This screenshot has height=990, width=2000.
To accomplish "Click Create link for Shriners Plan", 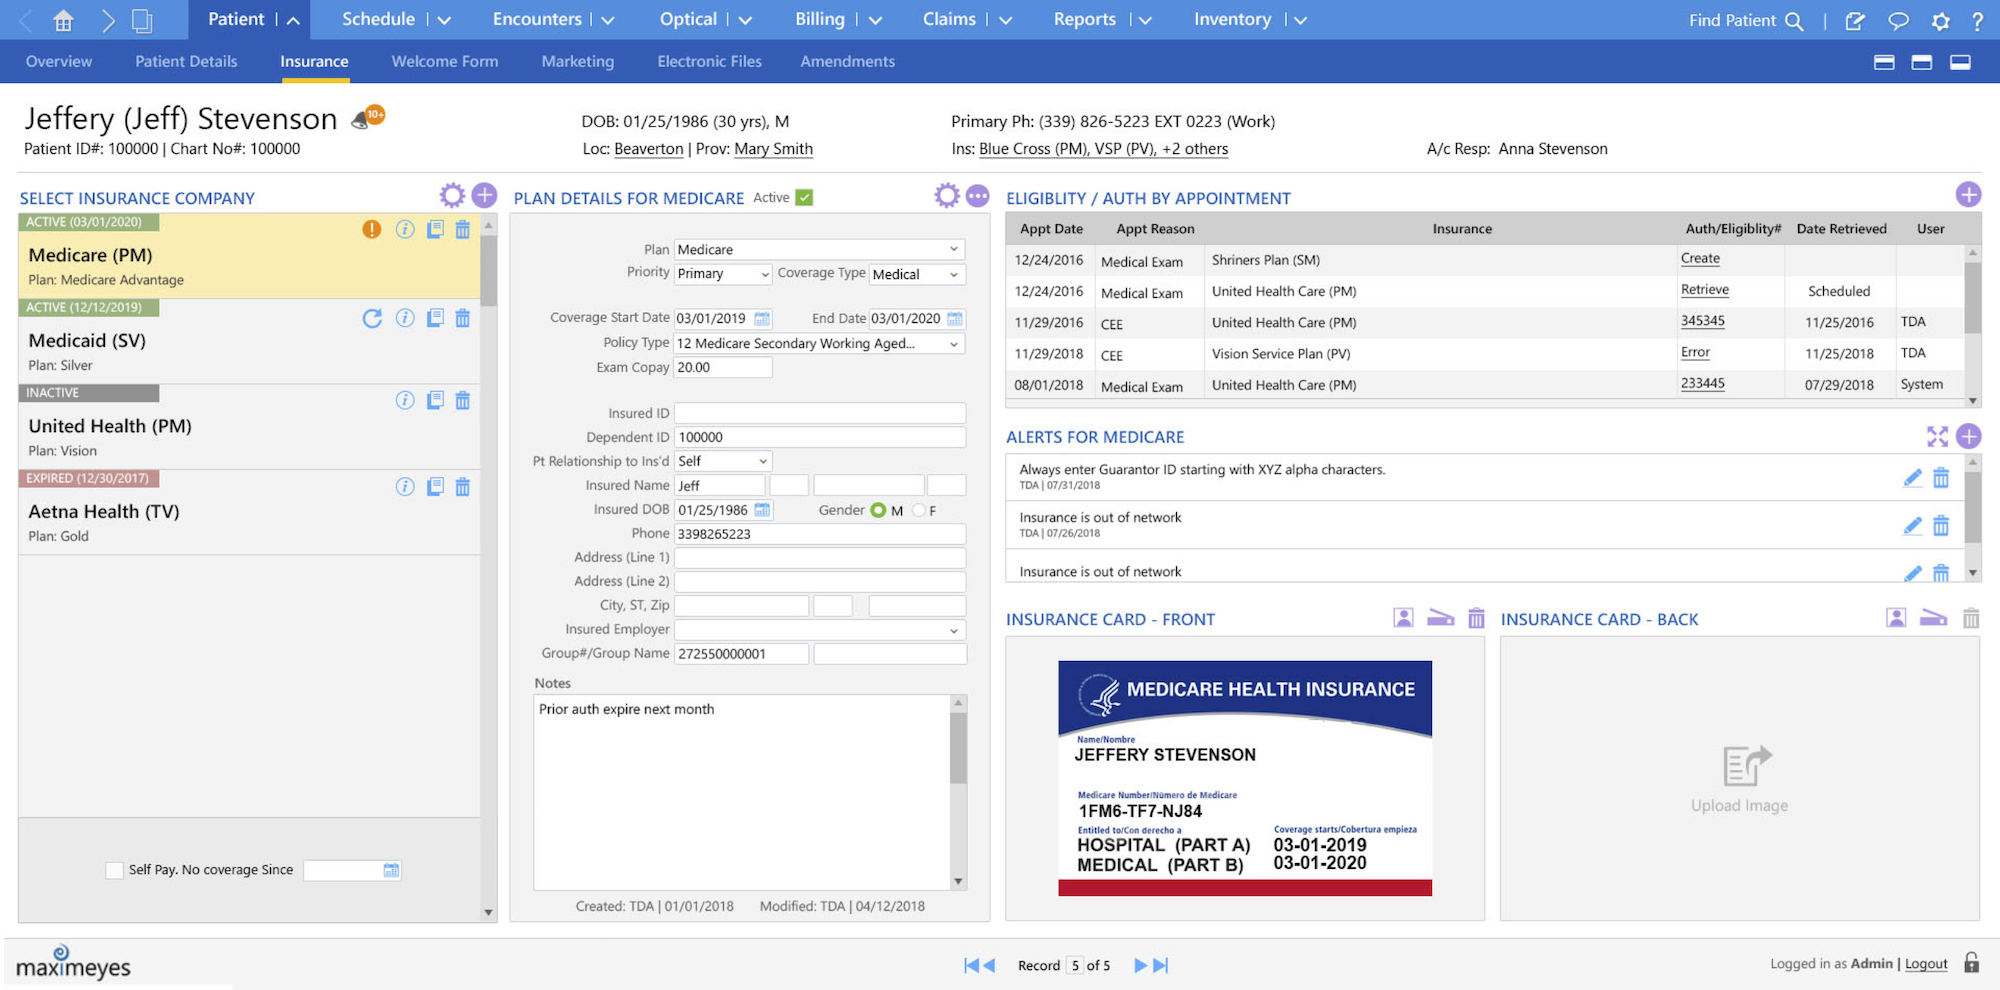I will [1700, 258].
